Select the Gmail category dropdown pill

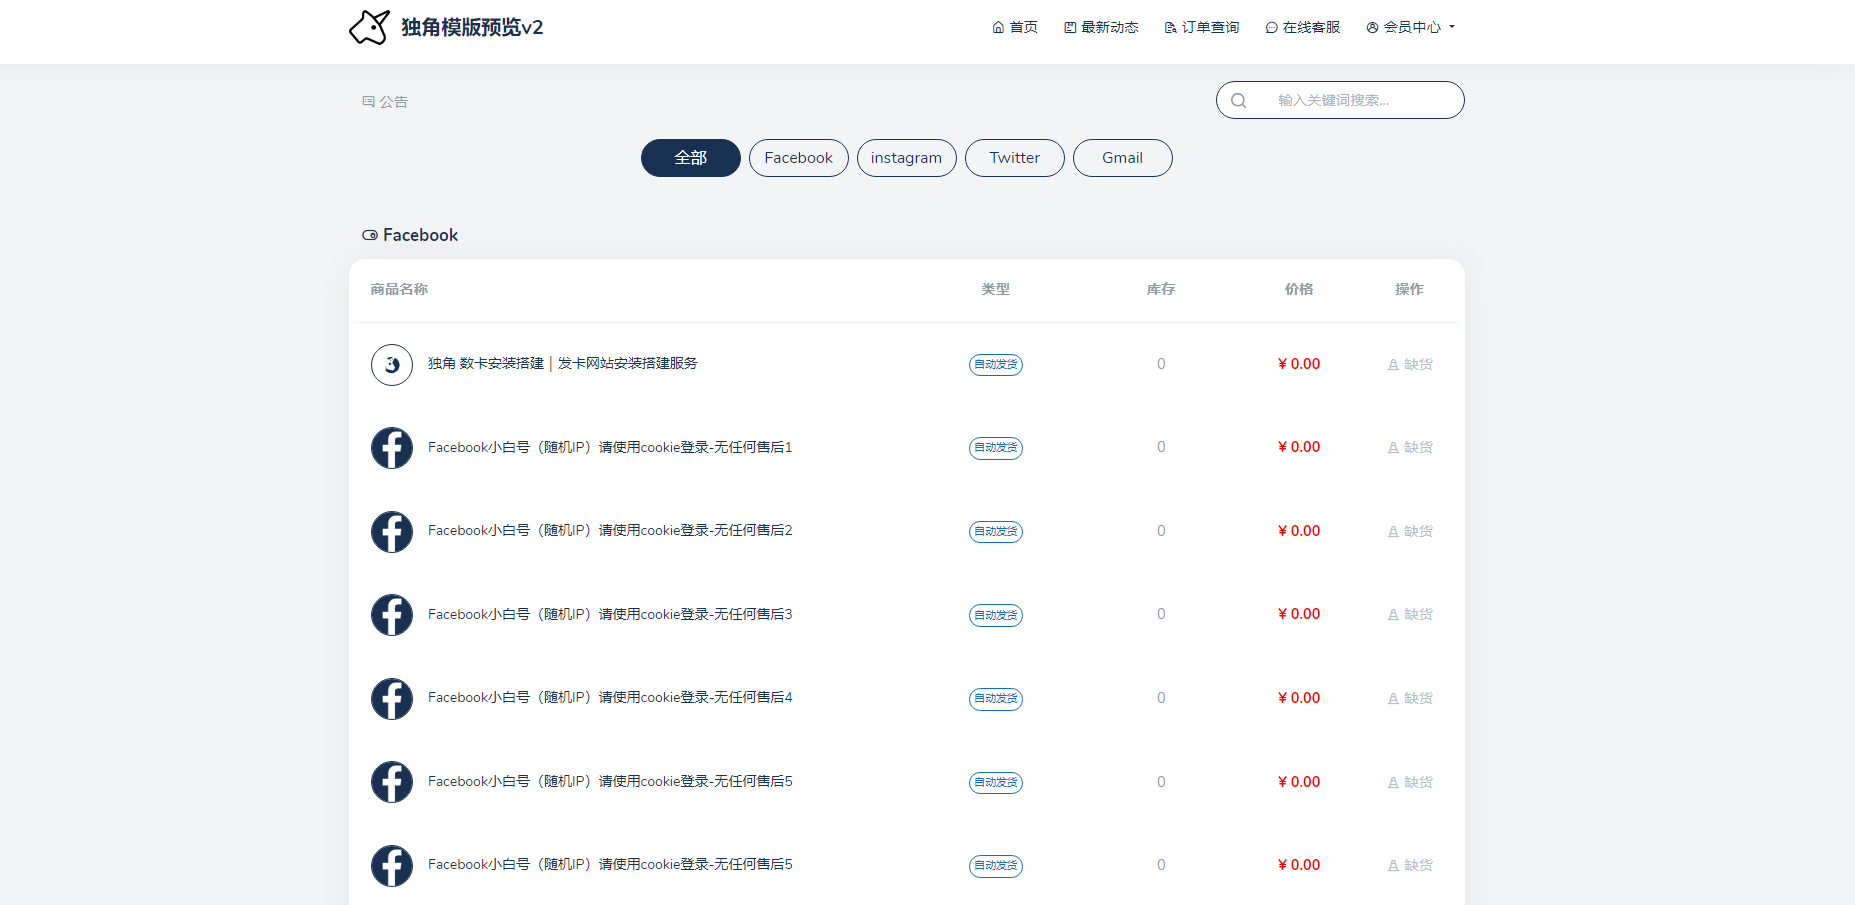1122,157
